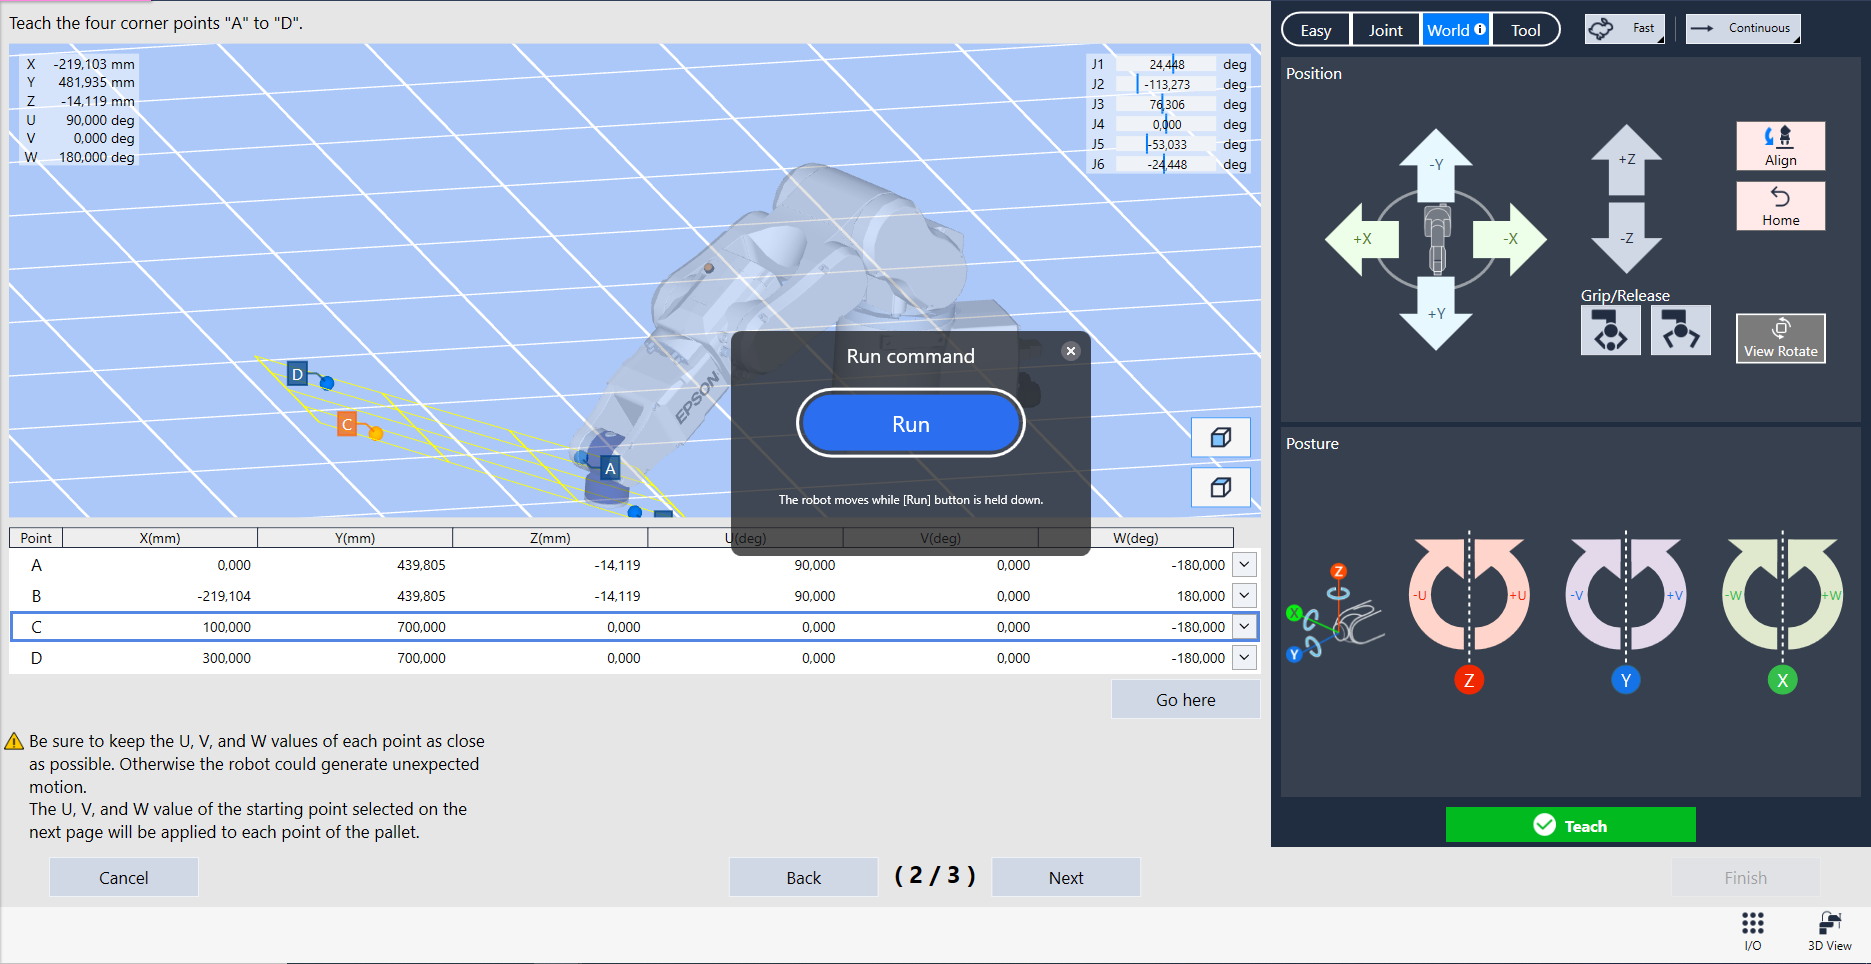This screenshot has height=964, width=1871.
Task: Jog the robot with the -Y arrow
Action: [1436, 163]
